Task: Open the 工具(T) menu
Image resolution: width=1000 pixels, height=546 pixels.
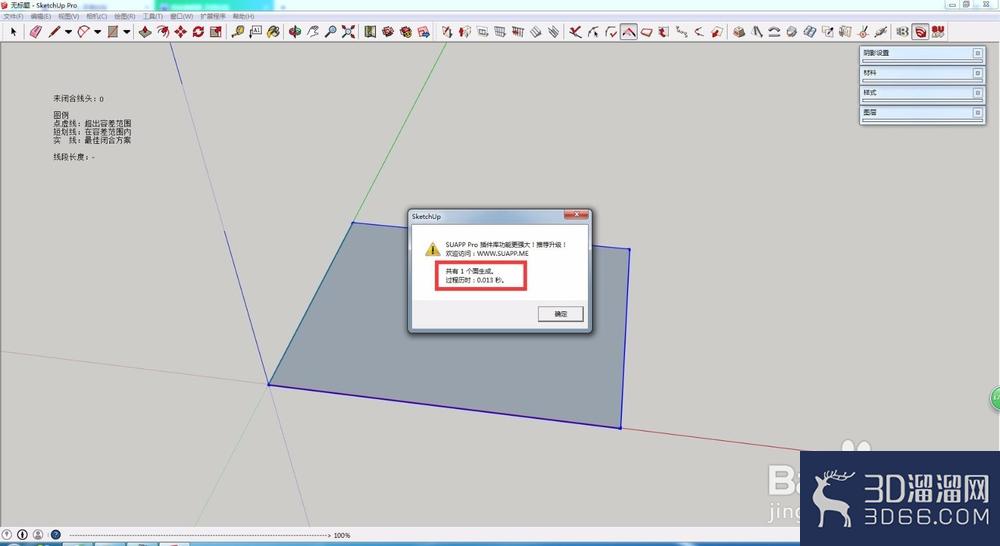Action: (x=153, y=16)
